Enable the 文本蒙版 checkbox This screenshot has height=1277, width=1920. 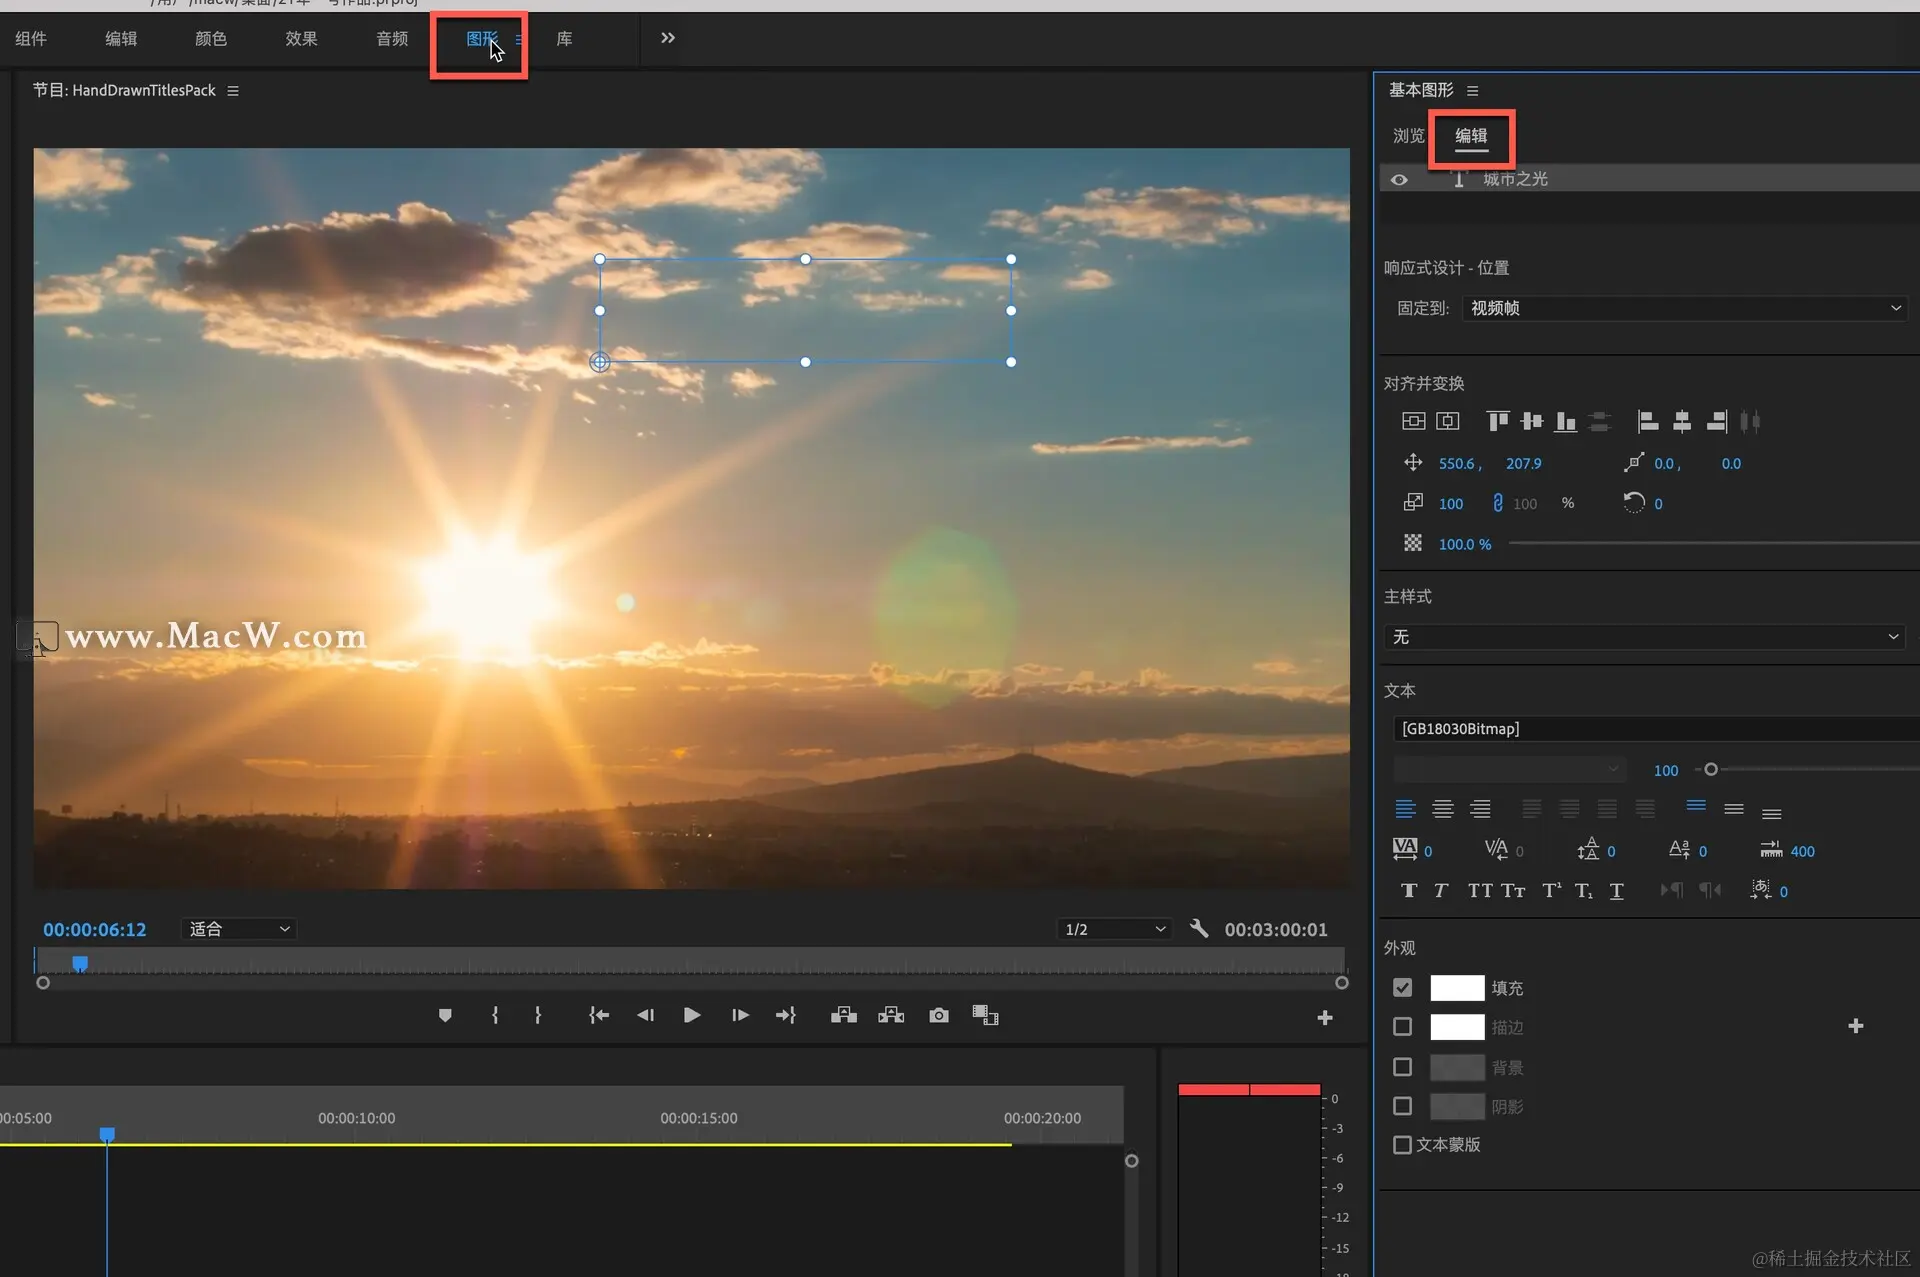tap(1402, 1145)
